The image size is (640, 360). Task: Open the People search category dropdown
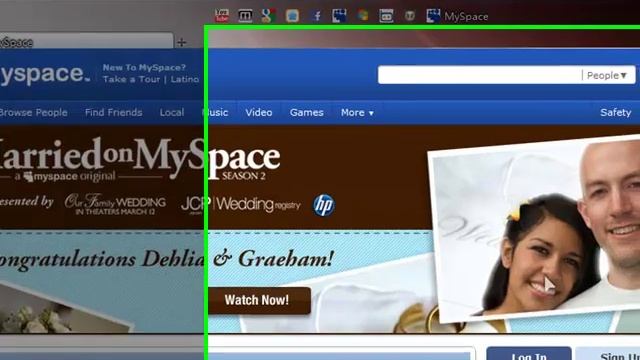tap(608, 76)
